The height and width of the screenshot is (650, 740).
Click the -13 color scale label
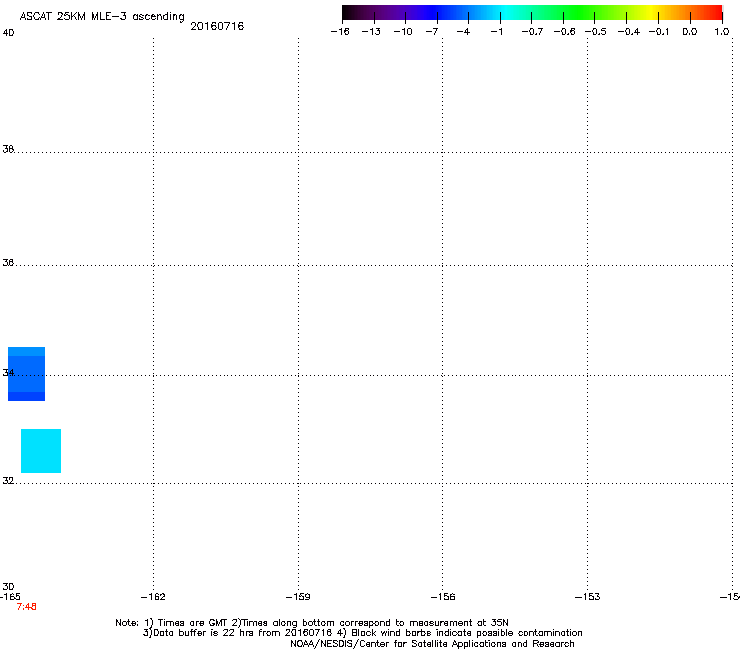point(371,32)
